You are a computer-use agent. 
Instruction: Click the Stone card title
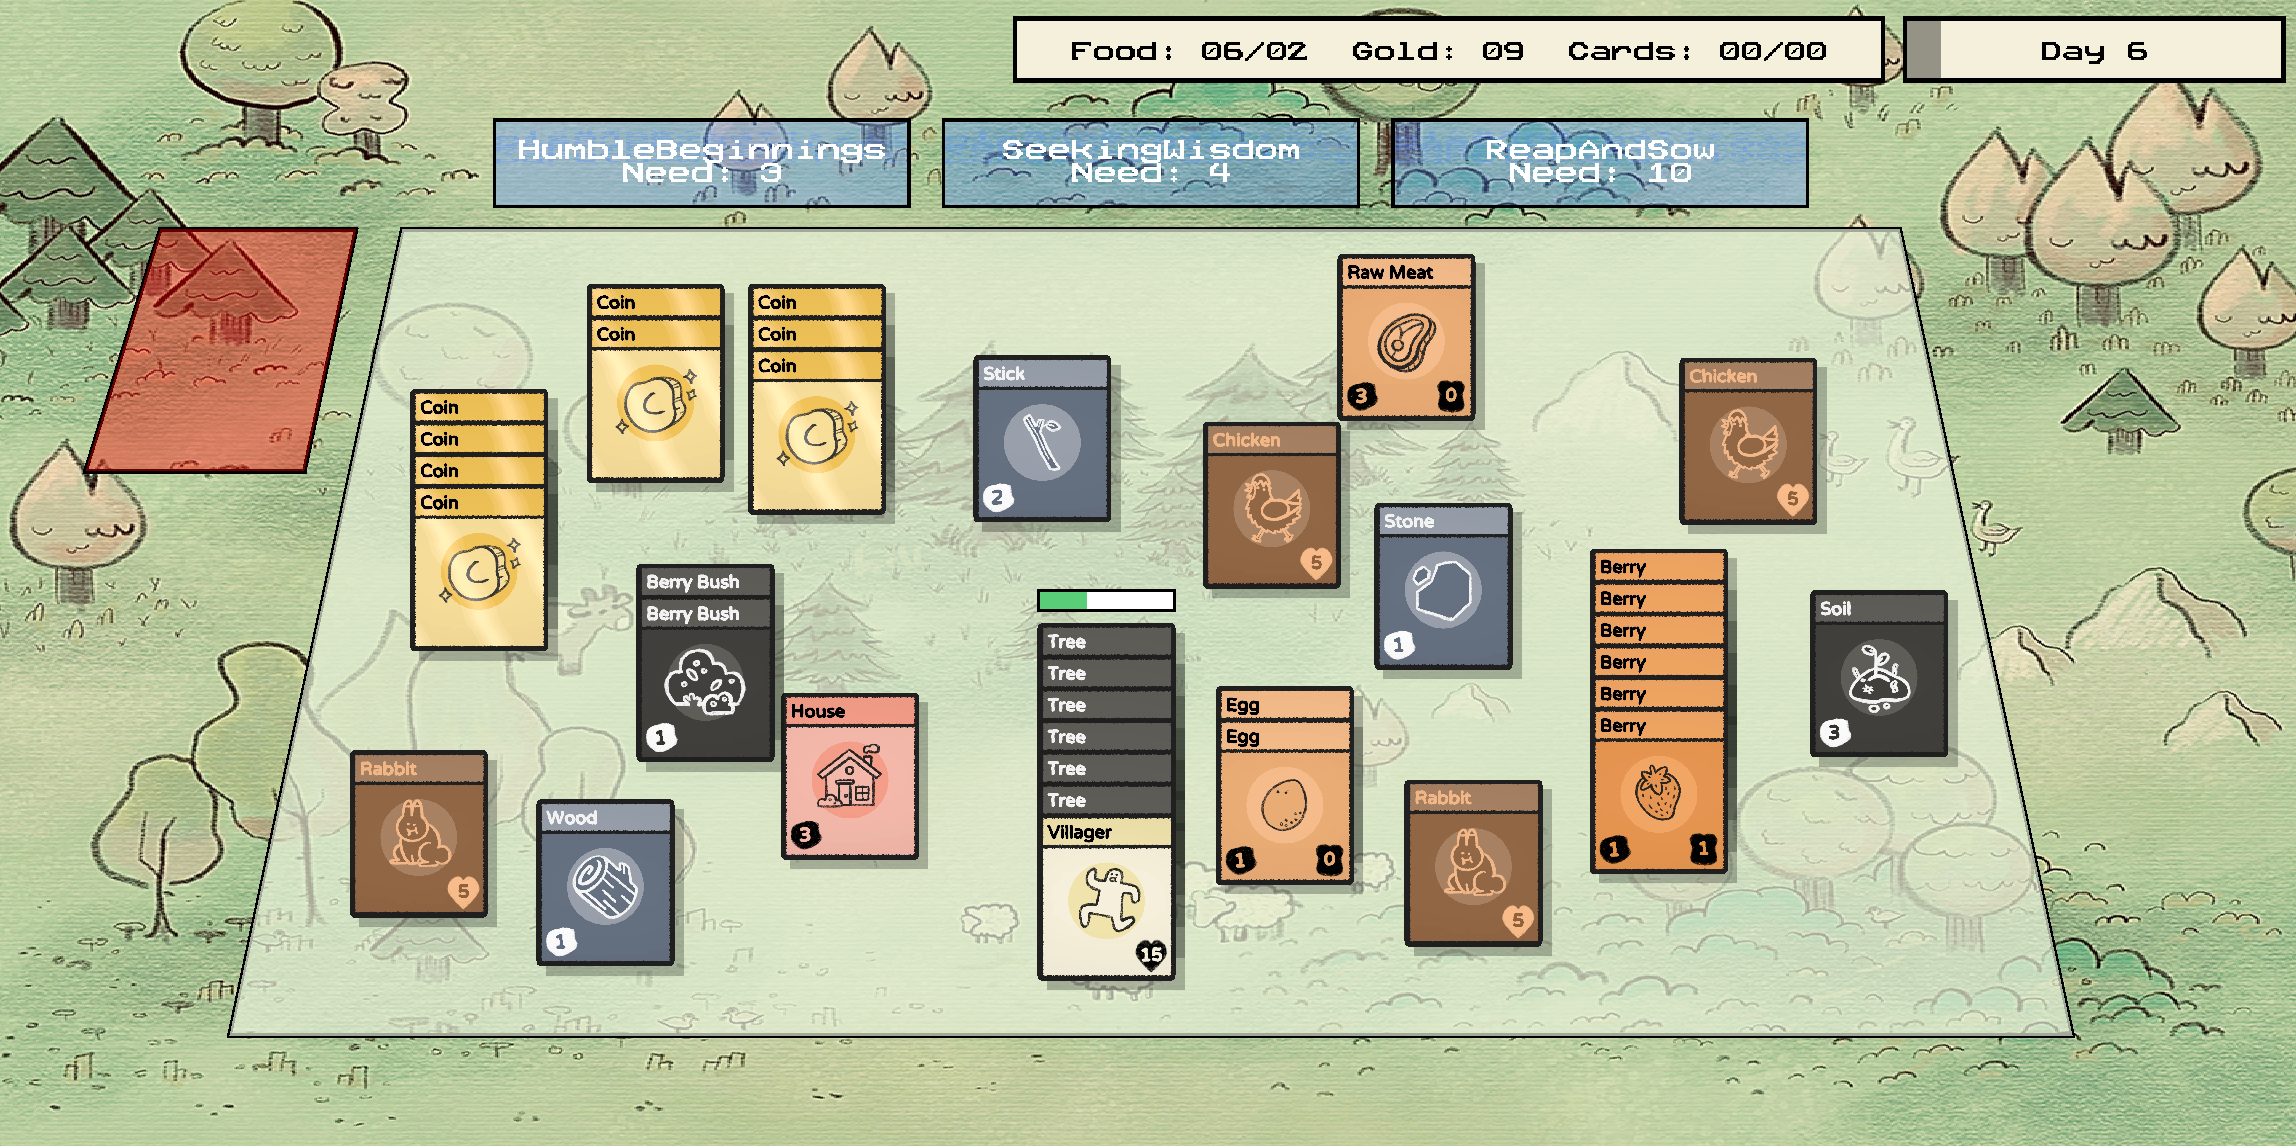click(1409, 521)
